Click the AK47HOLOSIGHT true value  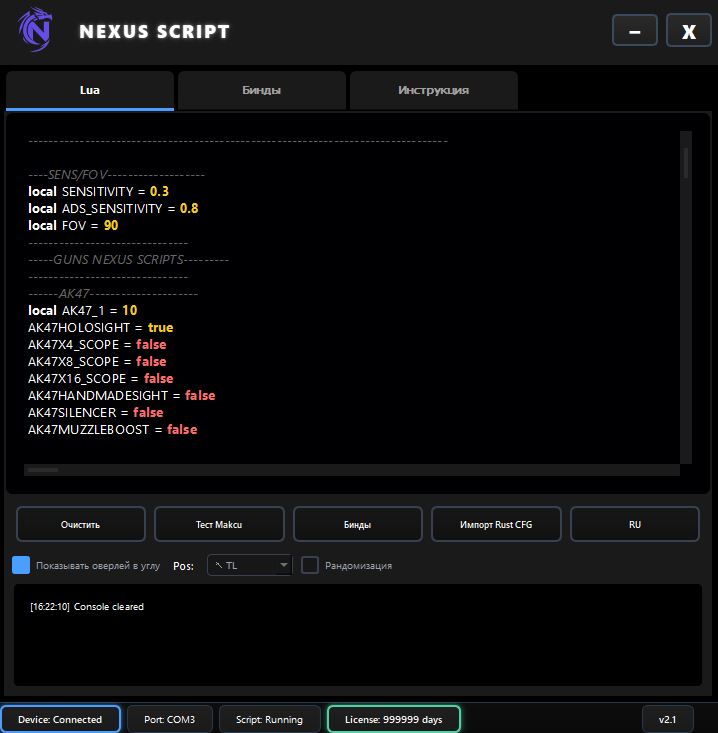[x=160, y=328]
